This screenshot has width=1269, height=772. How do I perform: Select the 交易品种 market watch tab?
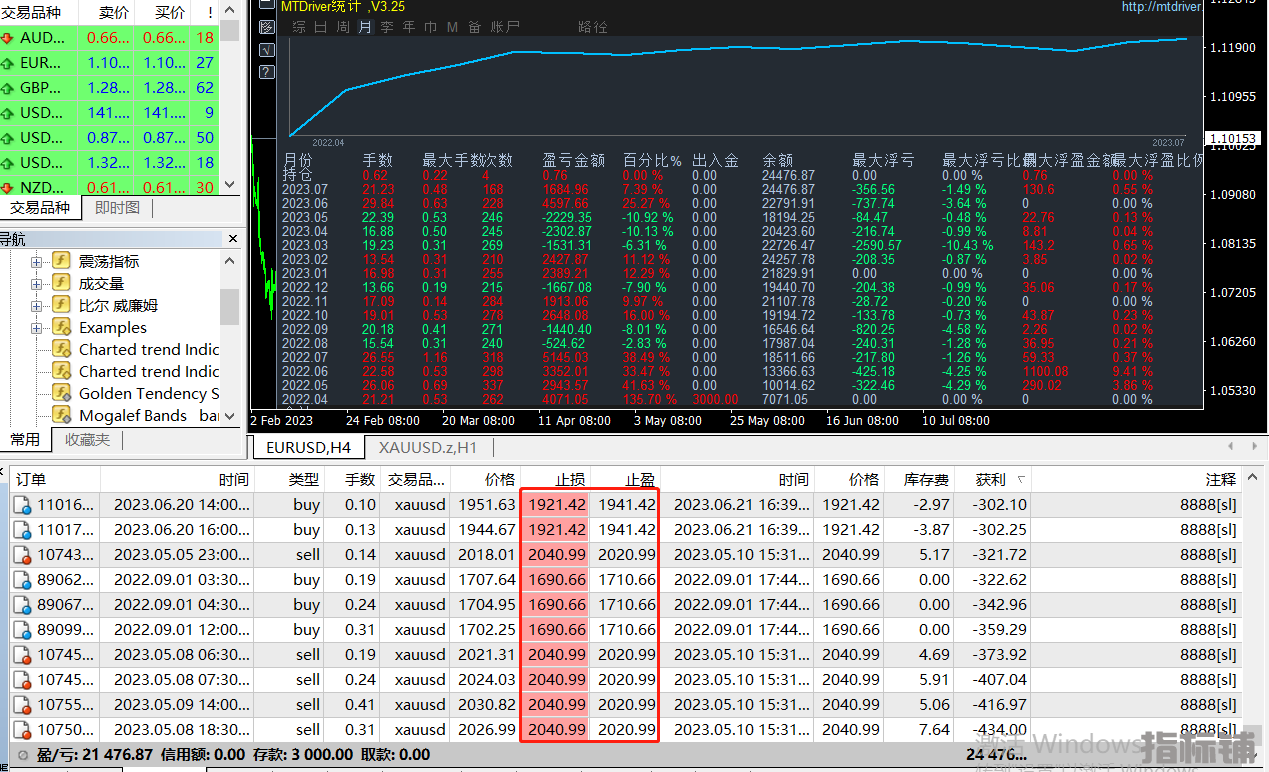(x=40, y=208)
